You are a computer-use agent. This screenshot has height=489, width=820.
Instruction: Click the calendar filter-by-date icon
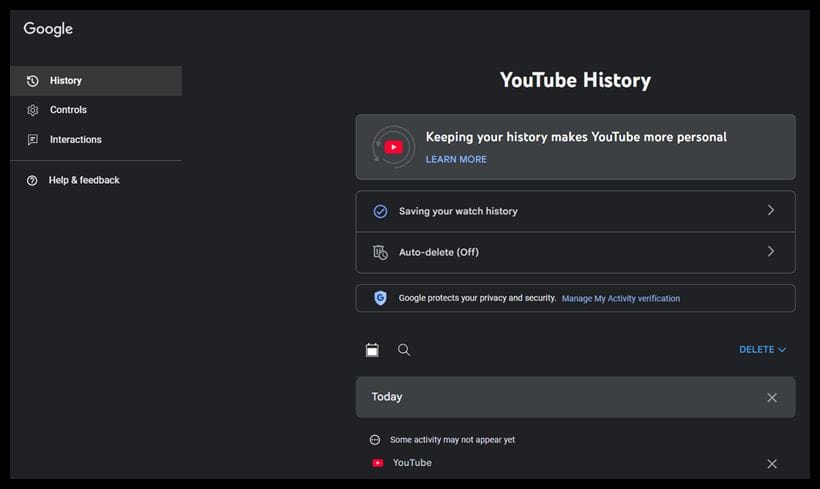point(372,350)
